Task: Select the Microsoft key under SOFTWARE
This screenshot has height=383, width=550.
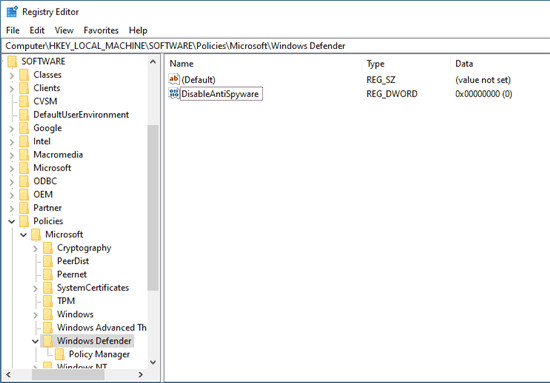Action: (x=52, y=168)
